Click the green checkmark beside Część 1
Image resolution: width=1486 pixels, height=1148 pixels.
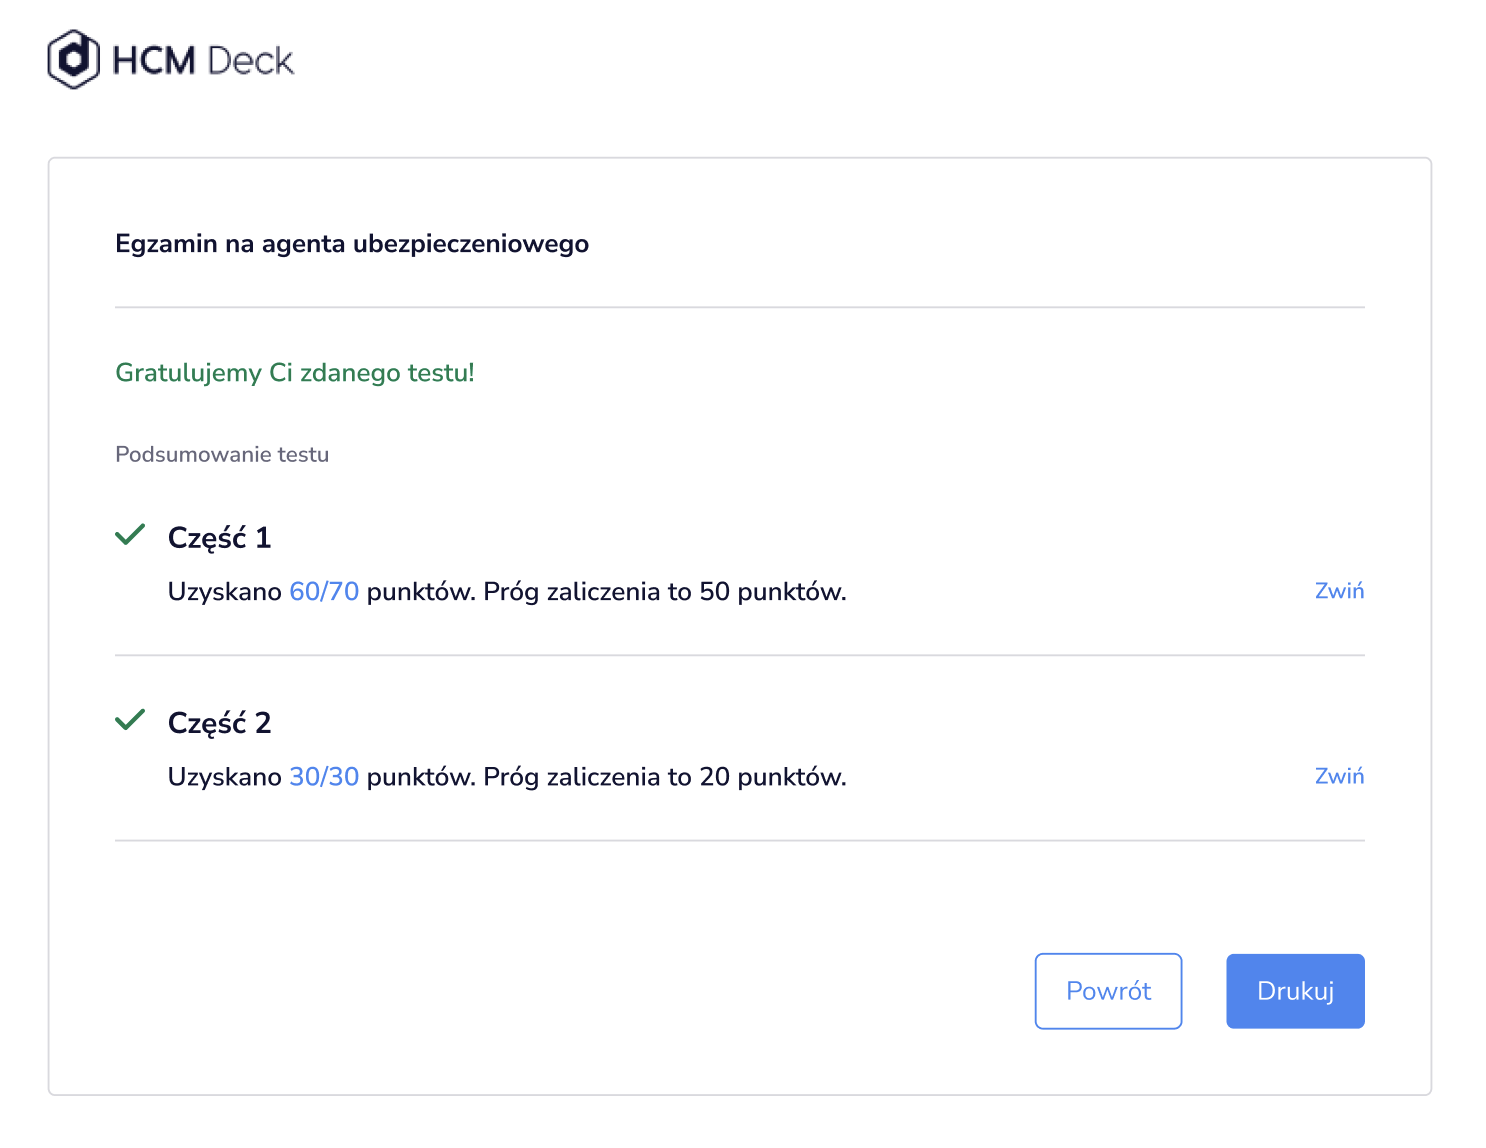(130, 535)
